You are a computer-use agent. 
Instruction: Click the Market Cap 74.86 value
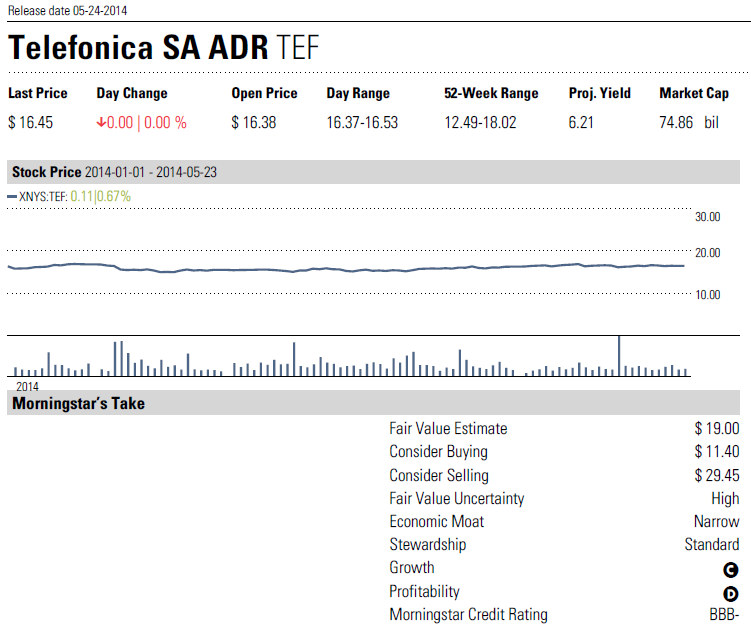pyautogui.click(x=676, y=122)
